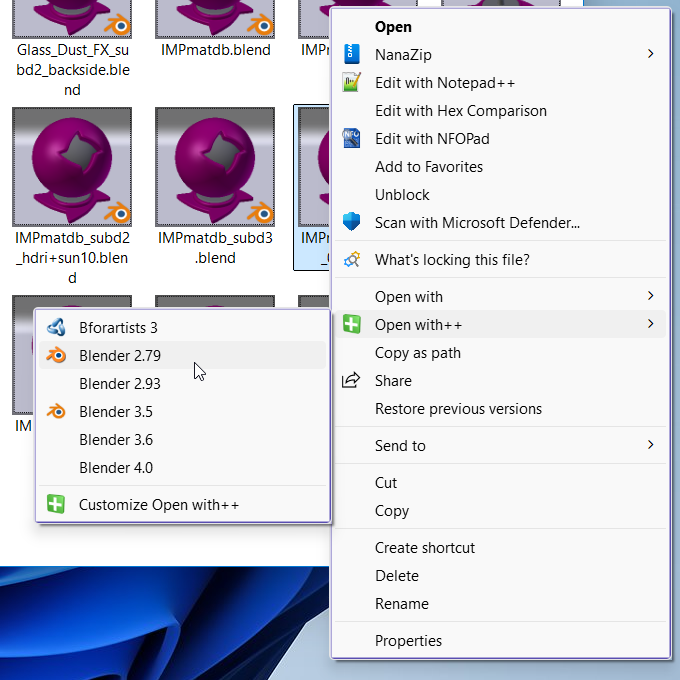Image resolution: width=680 pixels, height=680 pixels.
Task: Open Properties from the context menu
Action: 408,641
